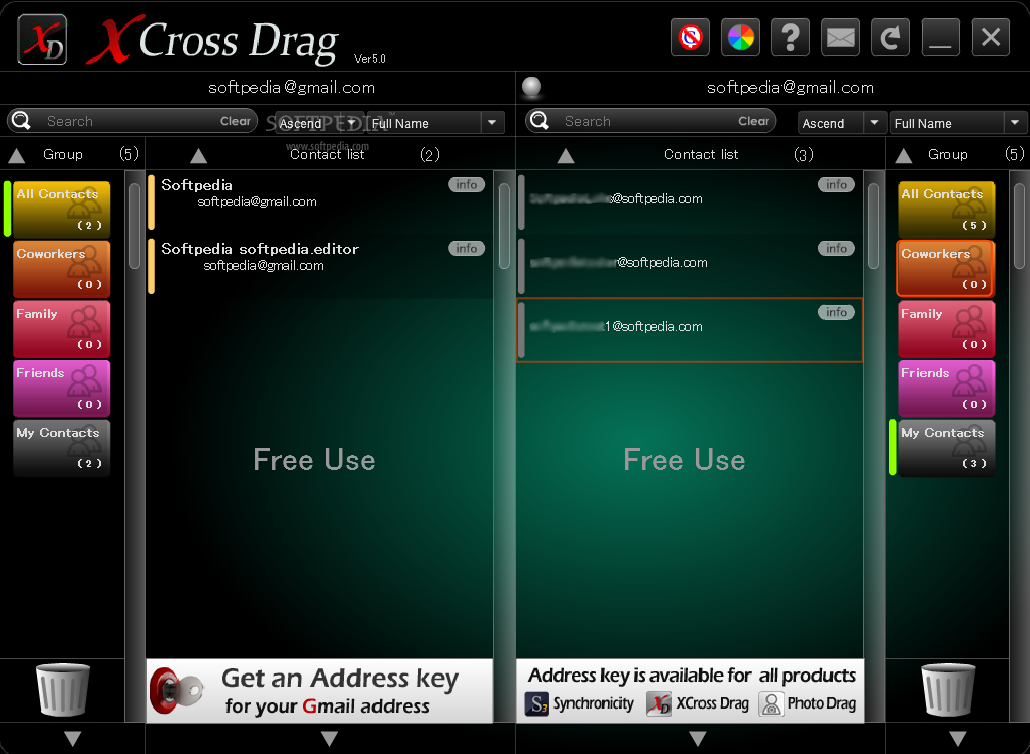Open left Full Name sort field dropdown
This screenshot has height=754, width=1030.
coord(436,123)
